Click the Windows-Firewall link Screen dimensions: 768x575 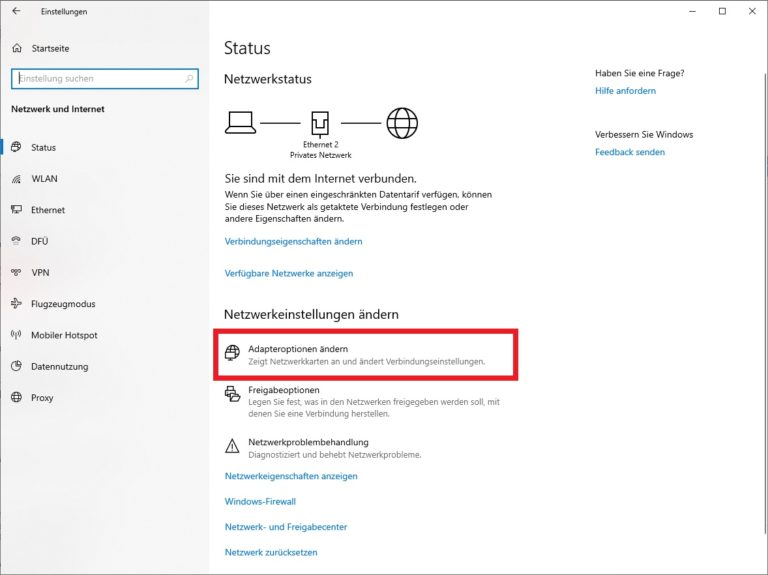pos(260,501)
